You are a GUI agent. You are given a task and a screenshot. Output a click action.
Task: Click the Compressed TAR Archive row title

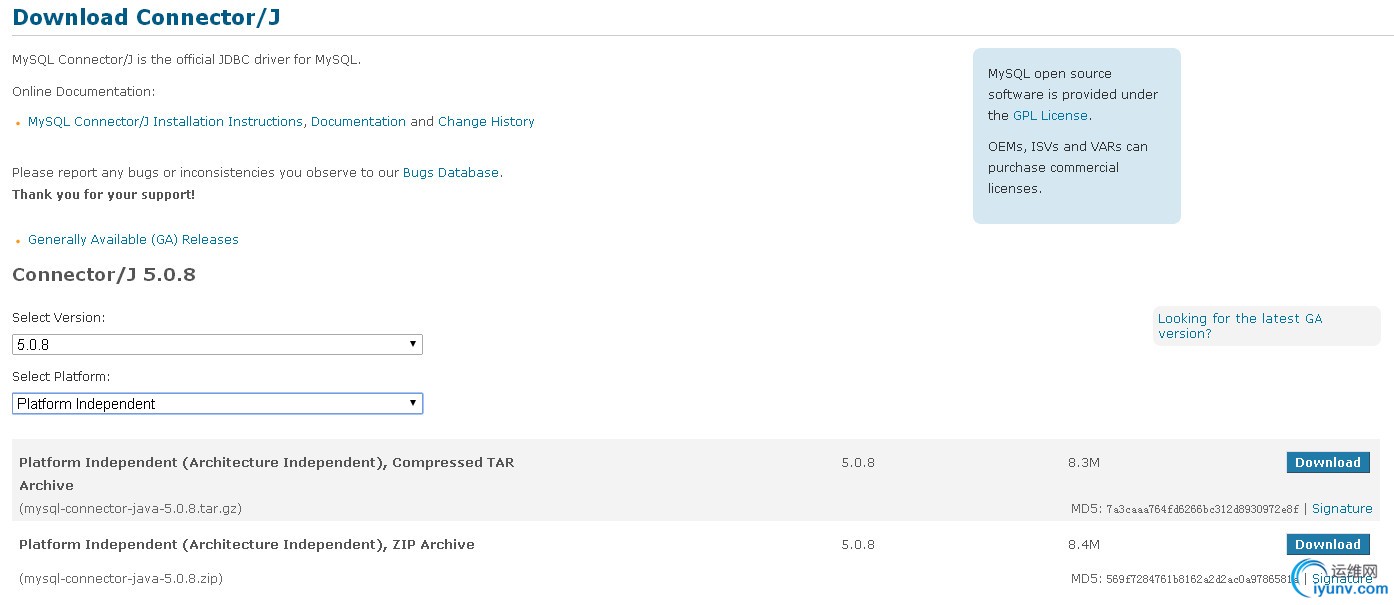(267, 473)
